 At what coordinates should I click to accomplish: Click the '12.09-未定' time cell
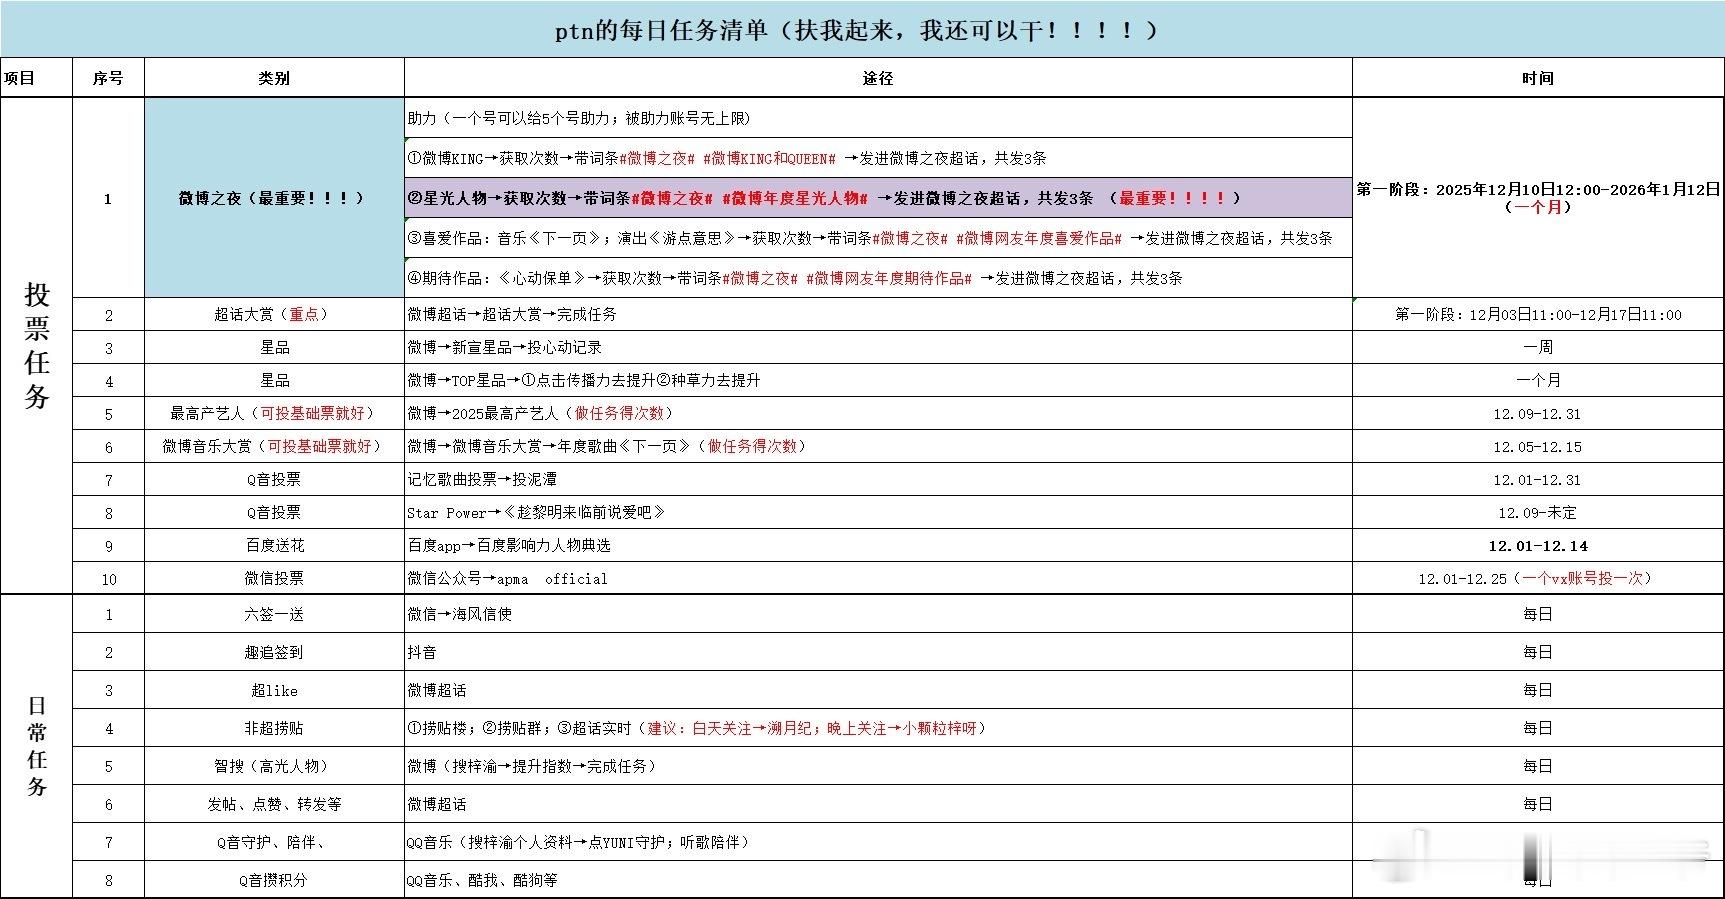tap(1538, 512)
